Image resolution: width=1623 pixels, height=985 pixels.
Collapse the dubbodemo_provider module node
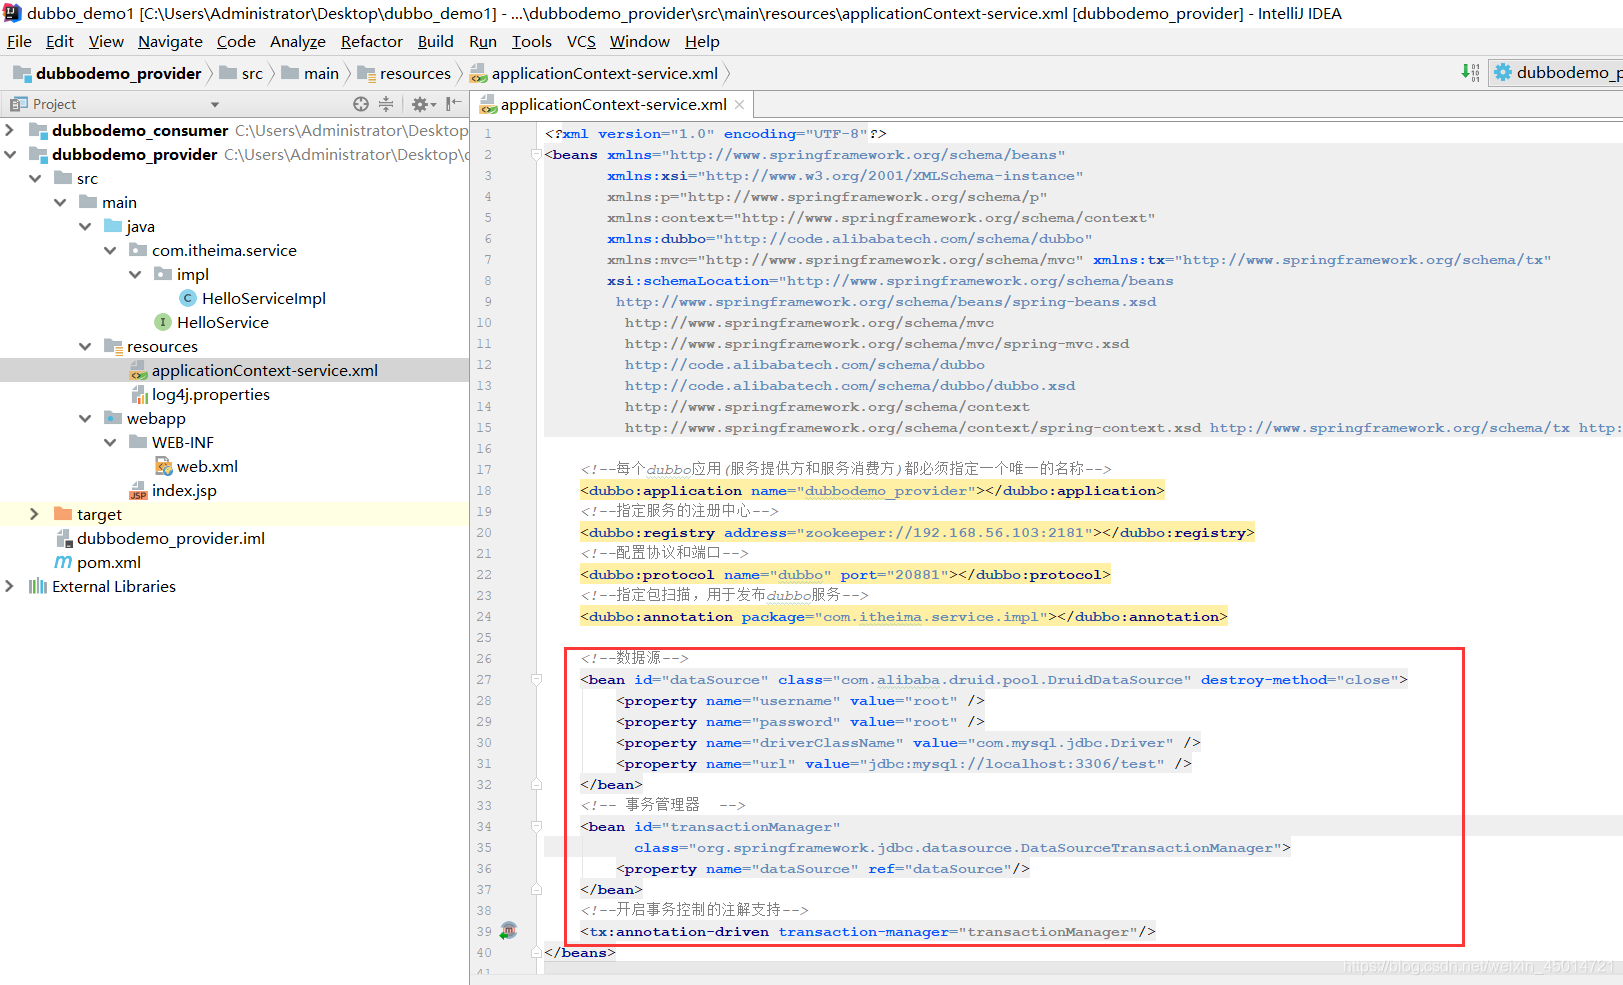(x=10, y=154)
